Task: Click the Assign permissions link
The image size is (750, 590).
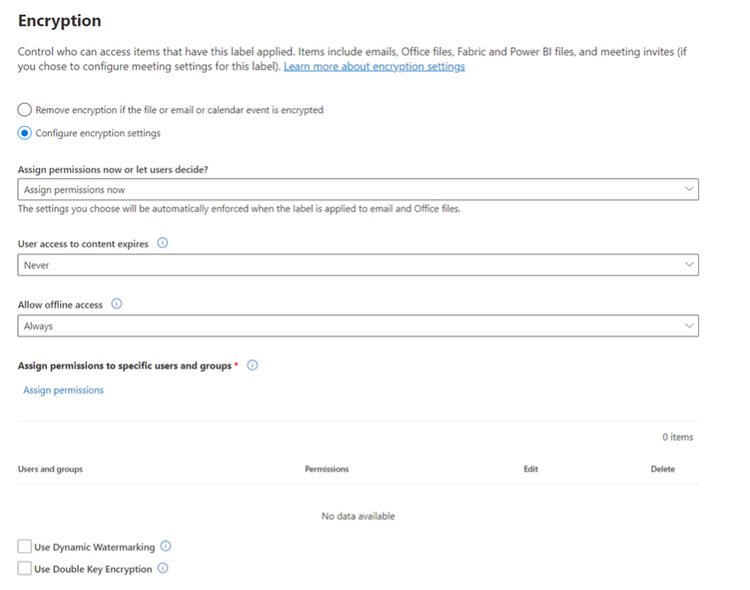Action: pos(63,390)
